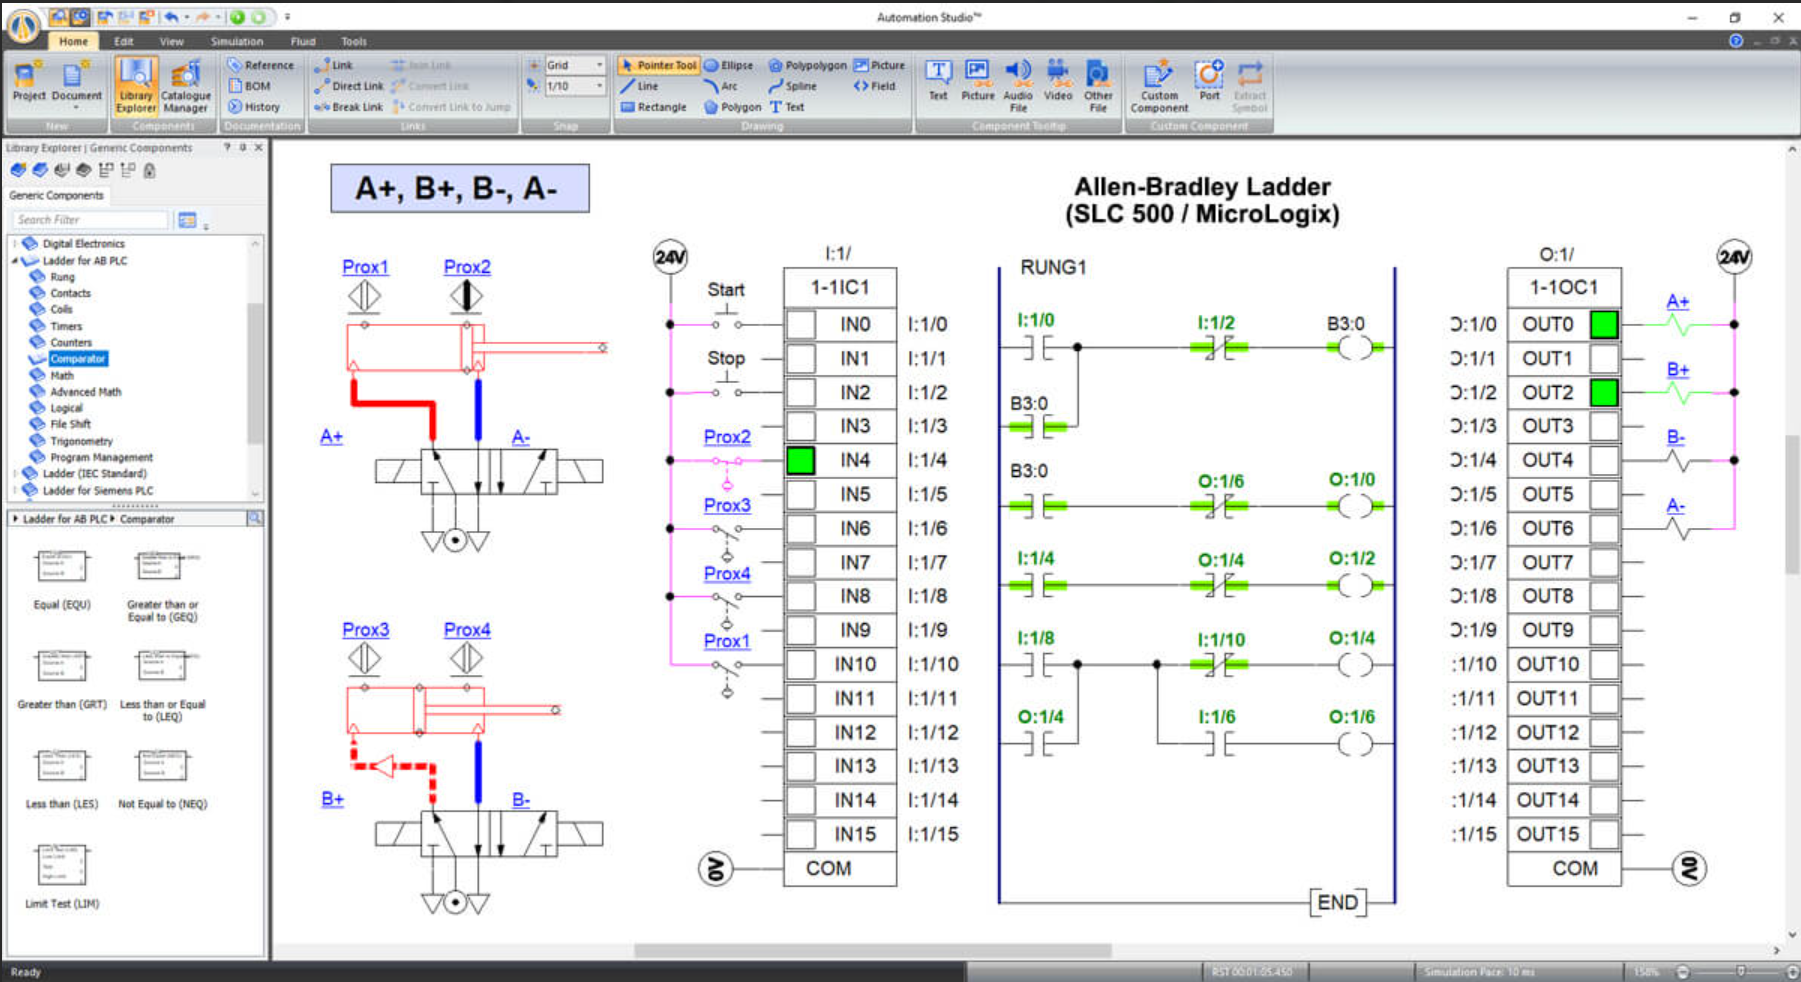
Task: Switch to the Fluid ribbon tab
Action: pyautogui.click(x=302, y=41)
